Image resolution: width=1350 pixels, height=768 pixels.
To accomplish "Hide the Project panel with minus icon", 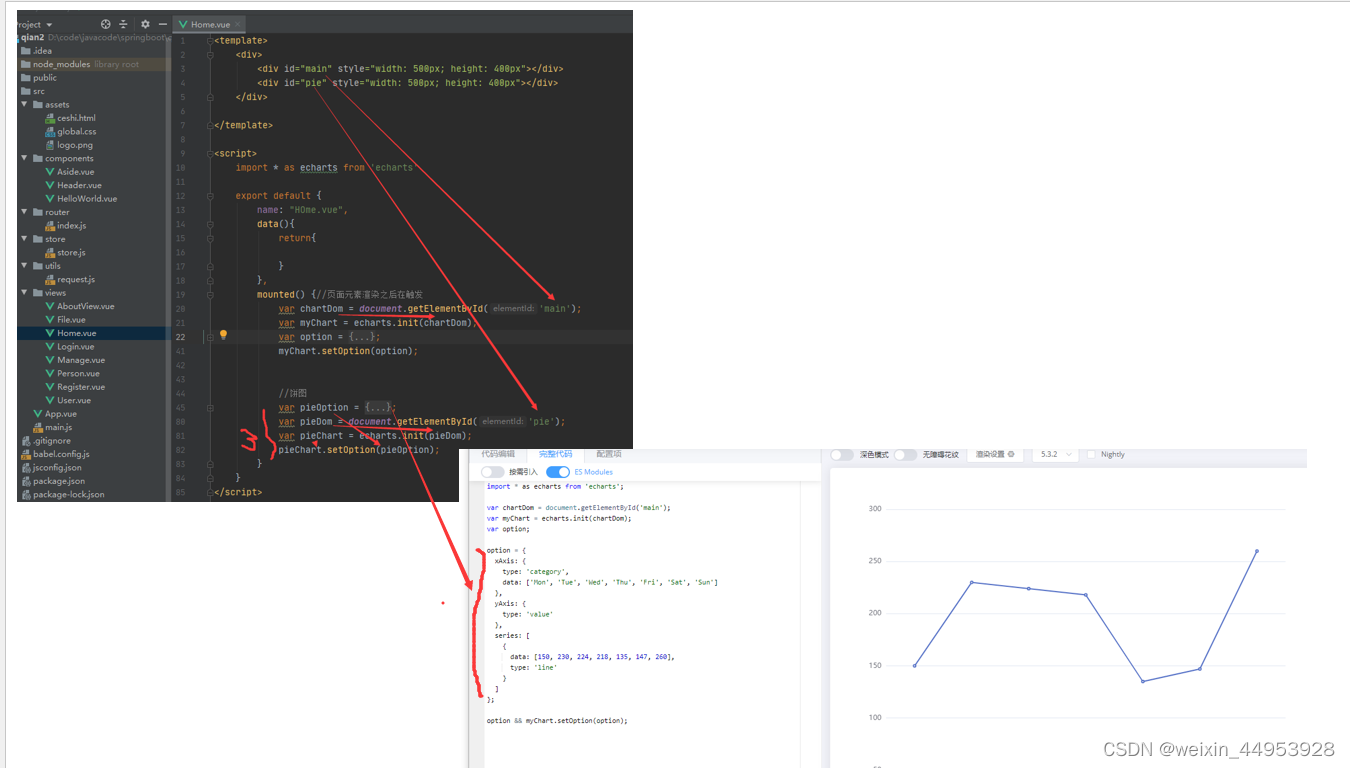I will (162, 24).
